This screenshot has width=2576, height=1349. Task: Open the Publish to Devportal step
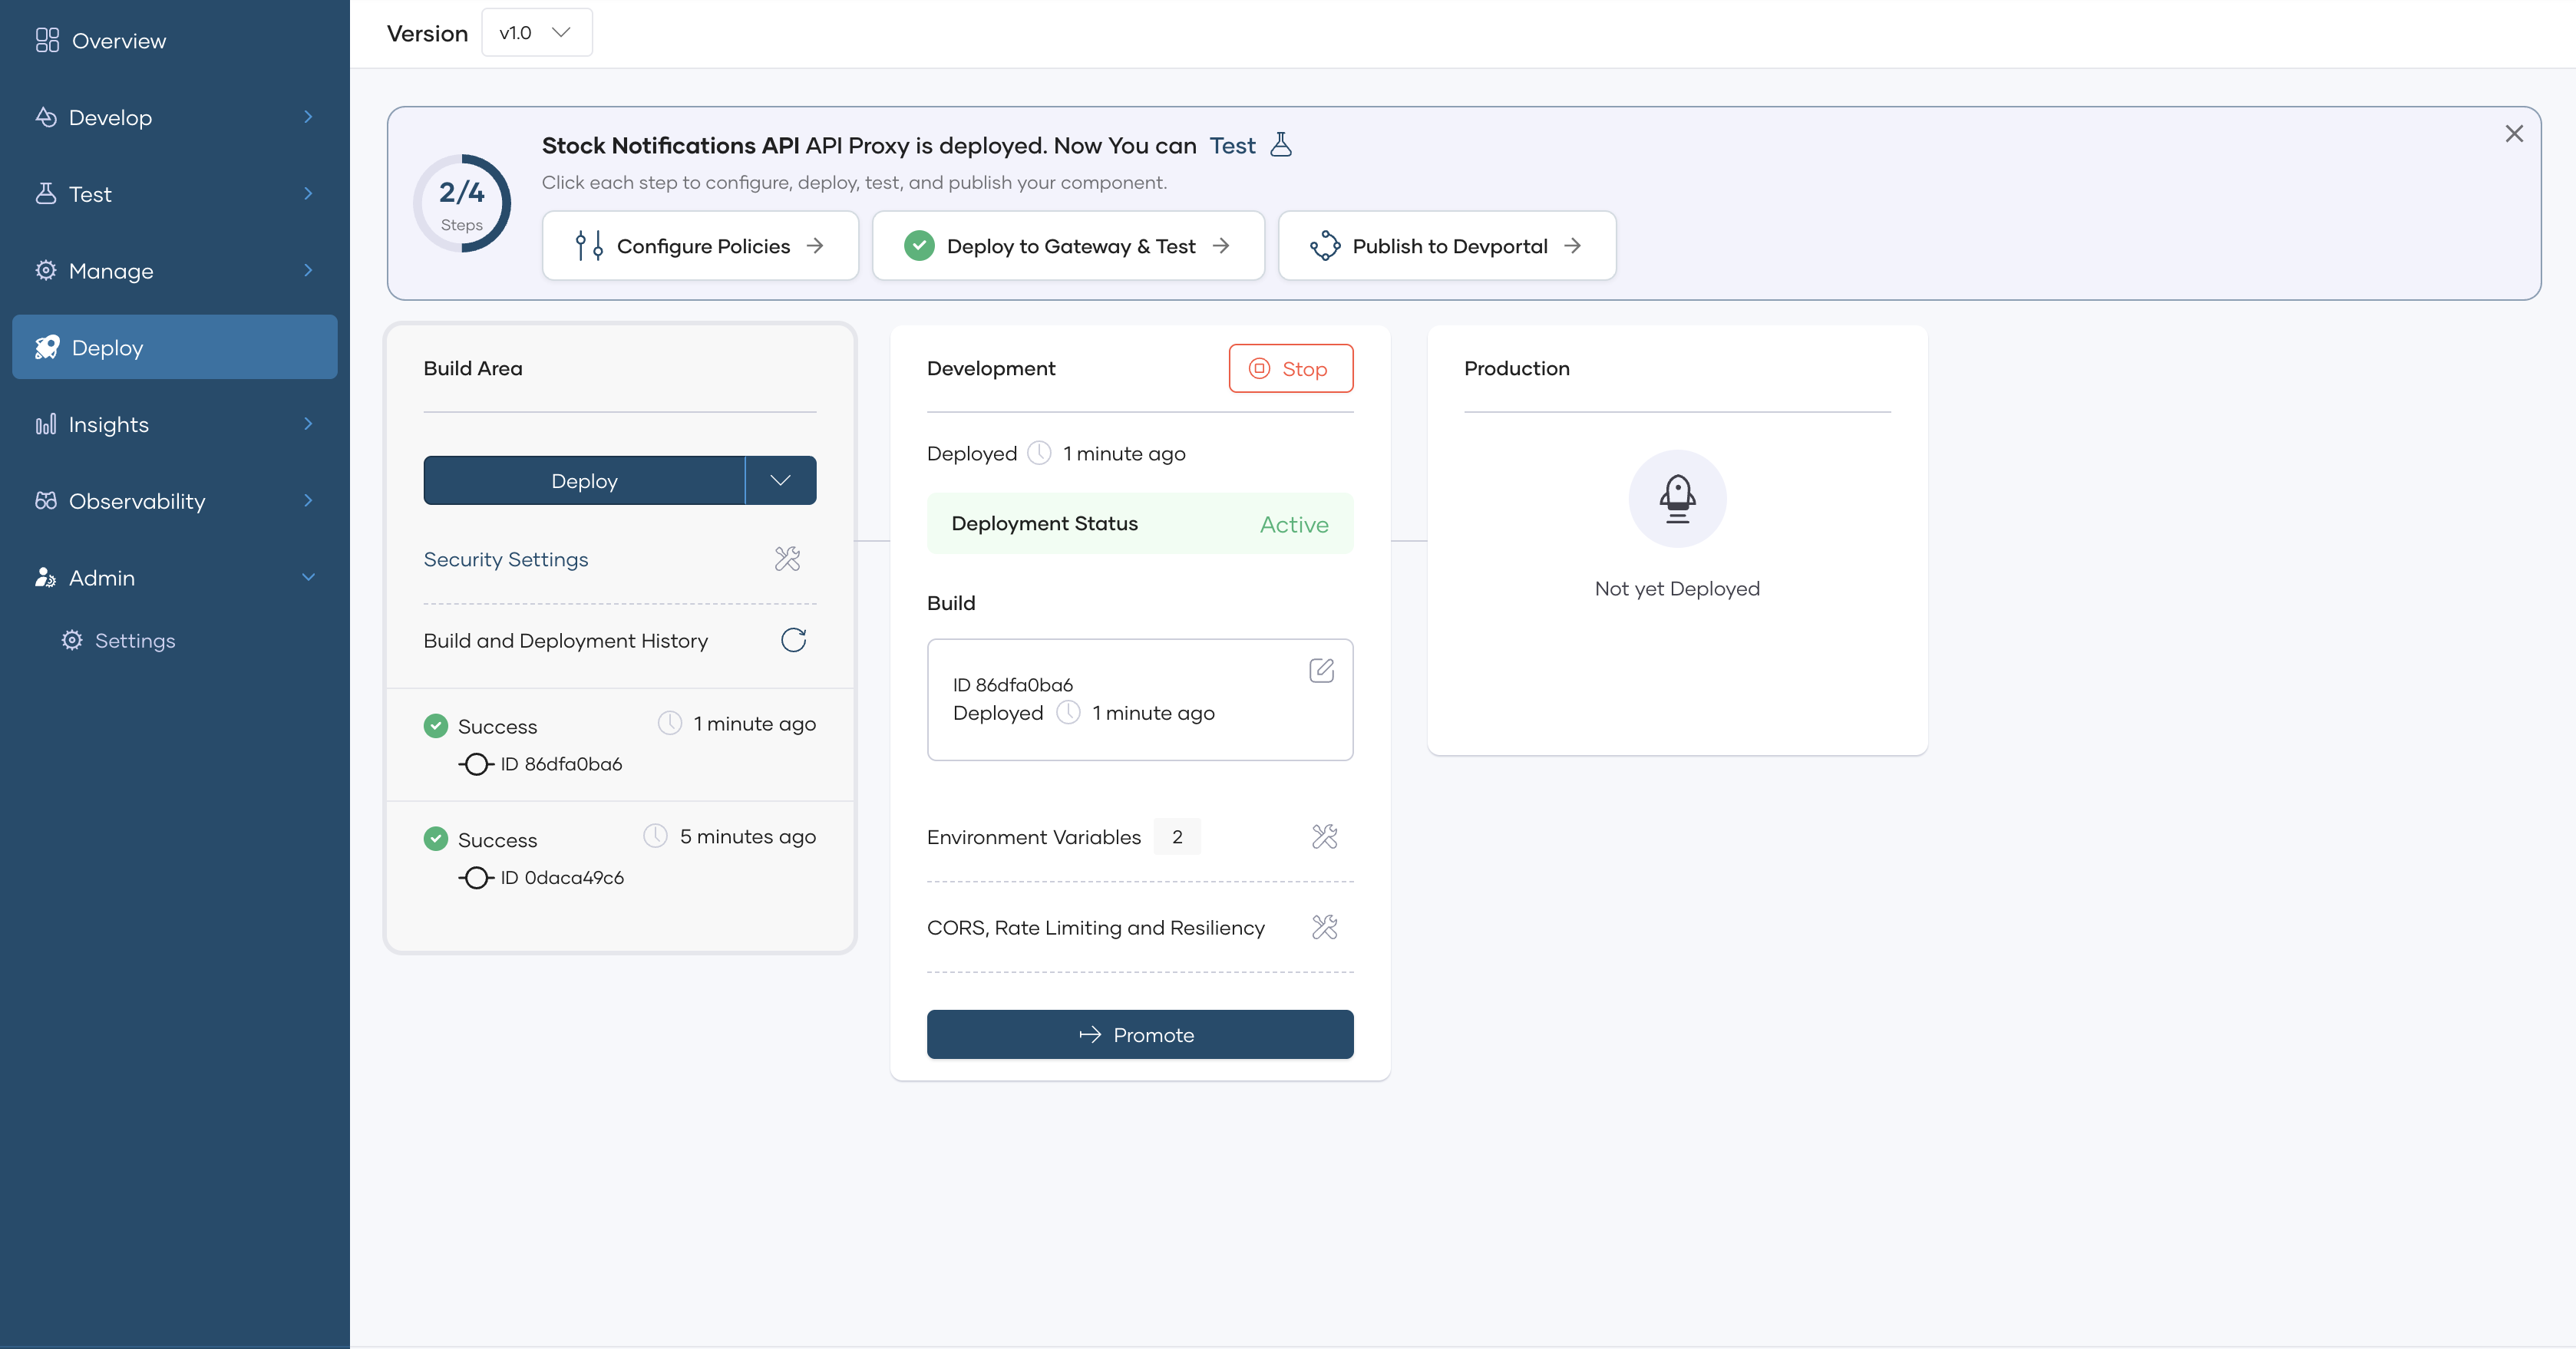(x=1447, y=246)
